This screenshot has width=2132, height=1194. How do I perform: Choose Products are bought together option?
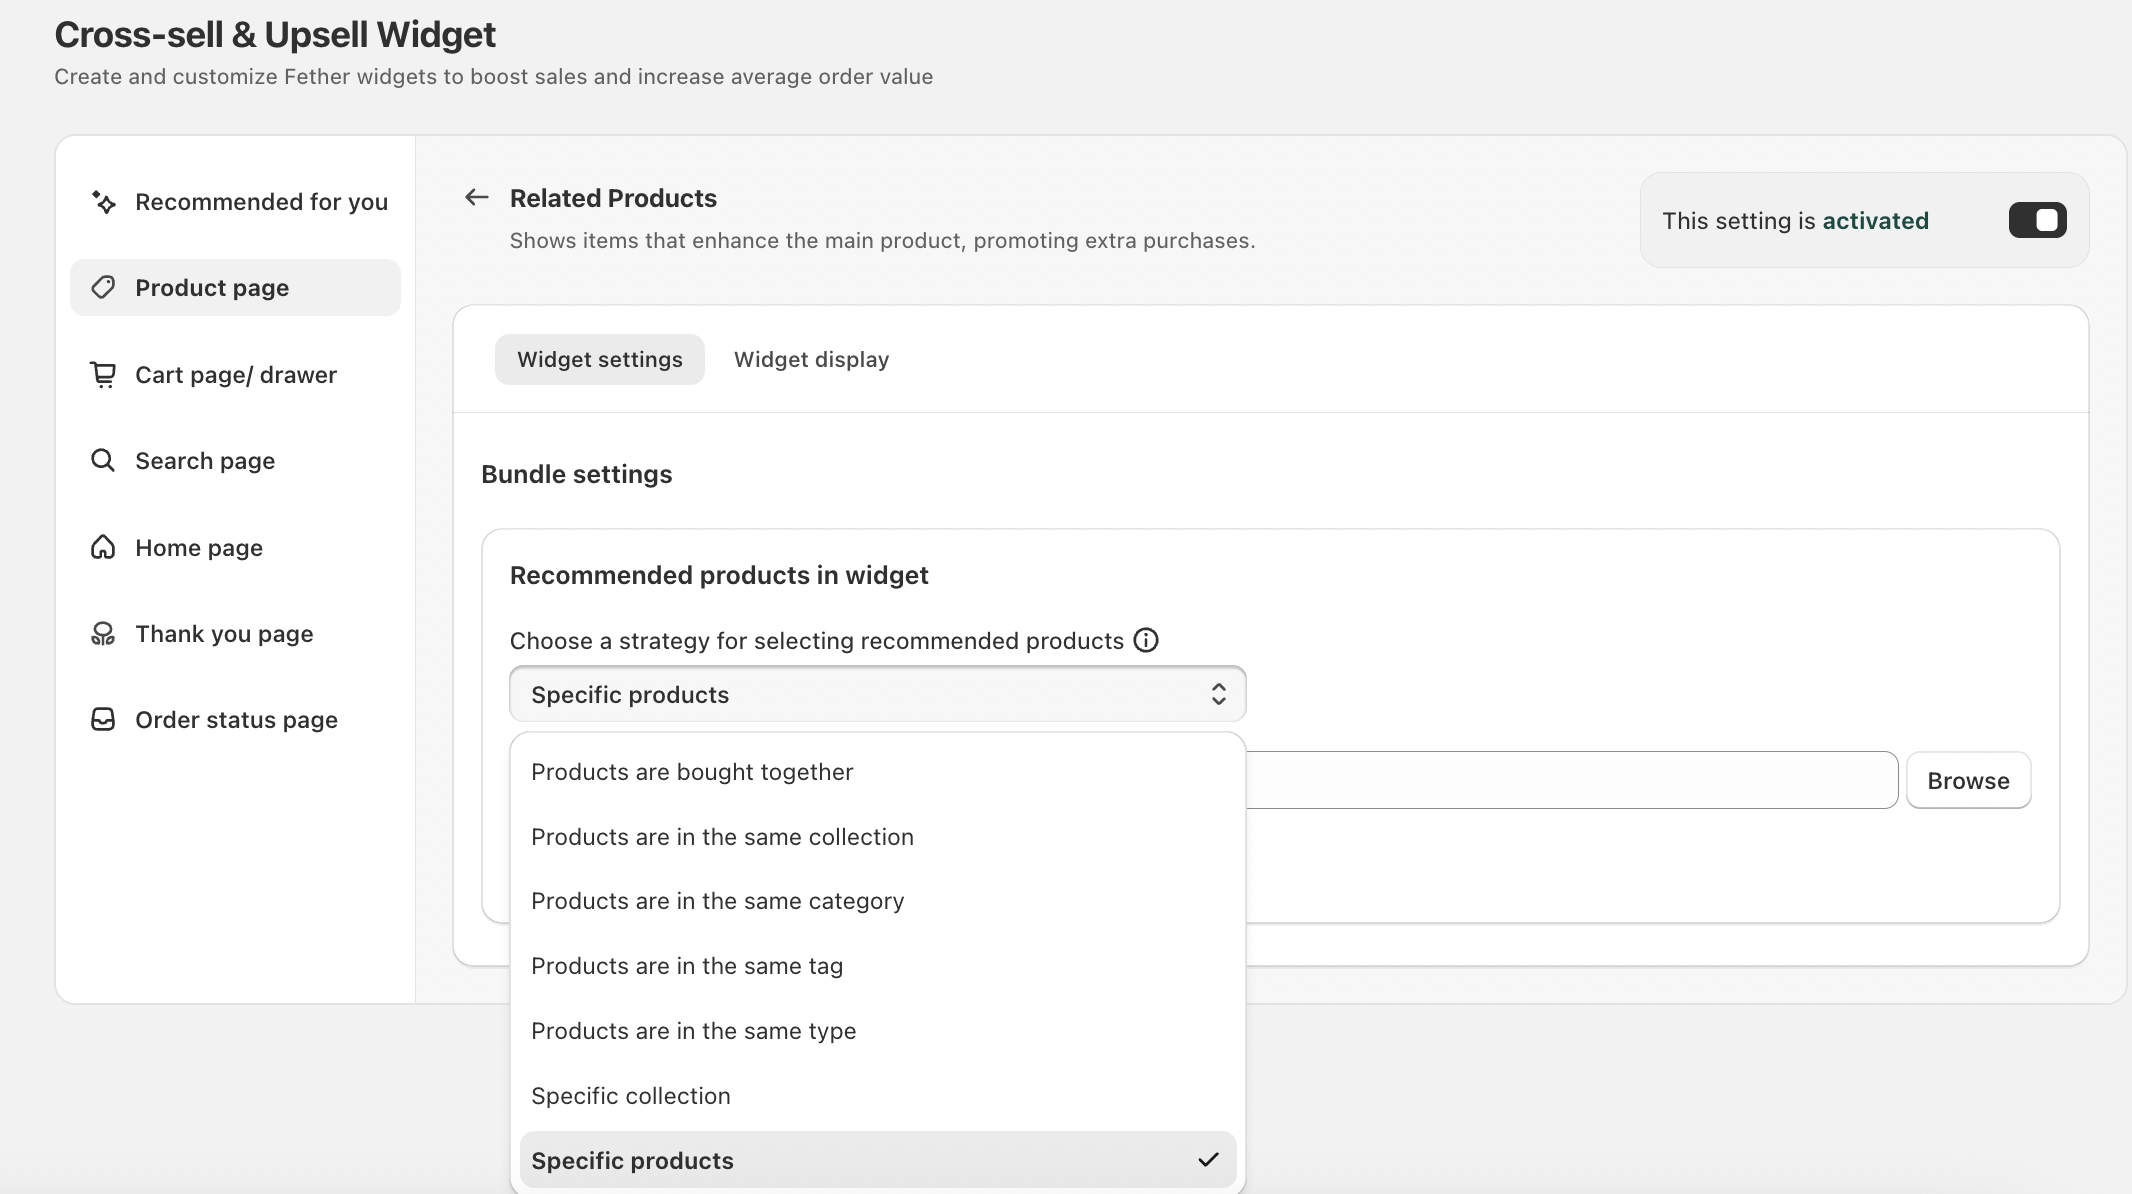[x=692, y=772]
